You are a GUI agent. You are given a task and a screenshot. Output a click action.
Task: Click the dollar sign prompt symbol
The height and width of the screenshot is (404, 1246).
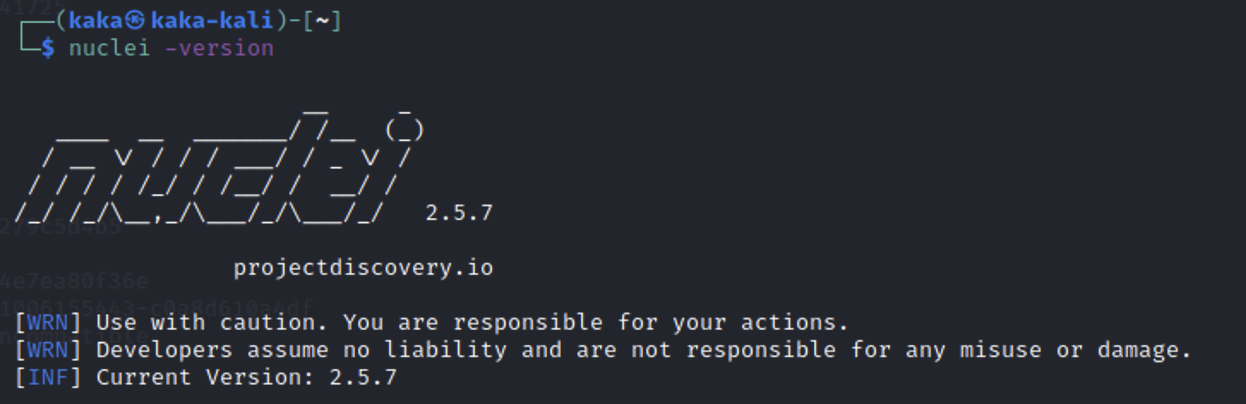click(47, 48)
